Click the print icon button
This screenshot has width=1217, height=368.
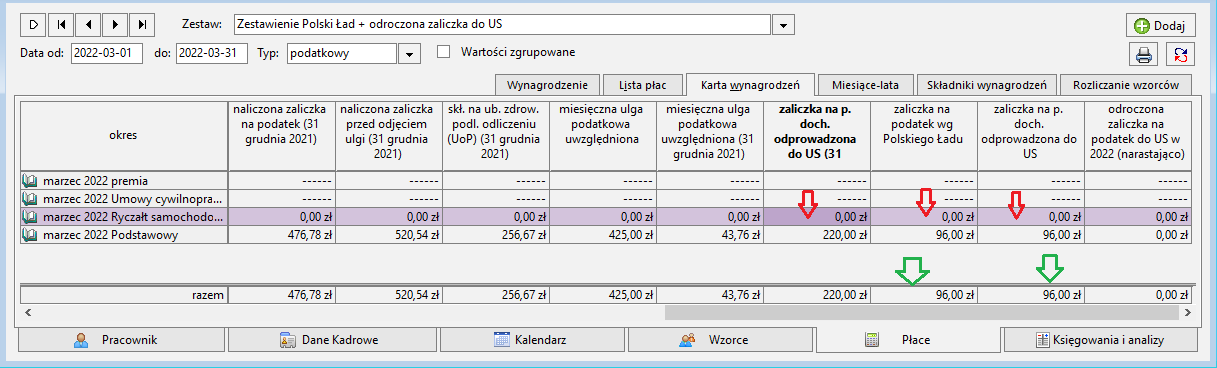pyautogui.click(x=1143, y=54)
